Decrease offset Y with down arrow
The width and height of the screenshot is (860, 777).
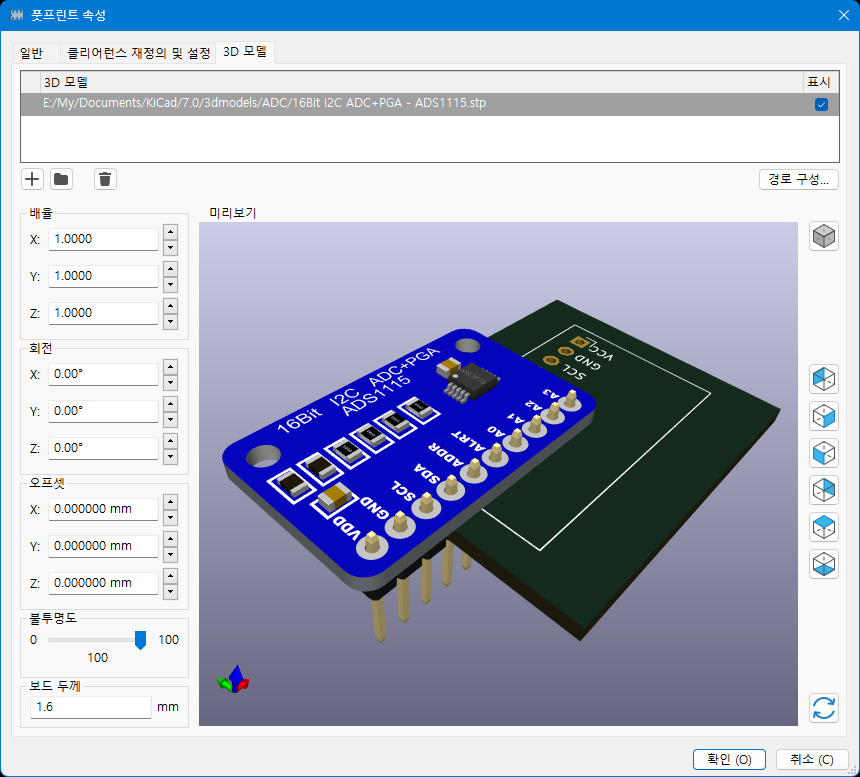click(171, 554)
